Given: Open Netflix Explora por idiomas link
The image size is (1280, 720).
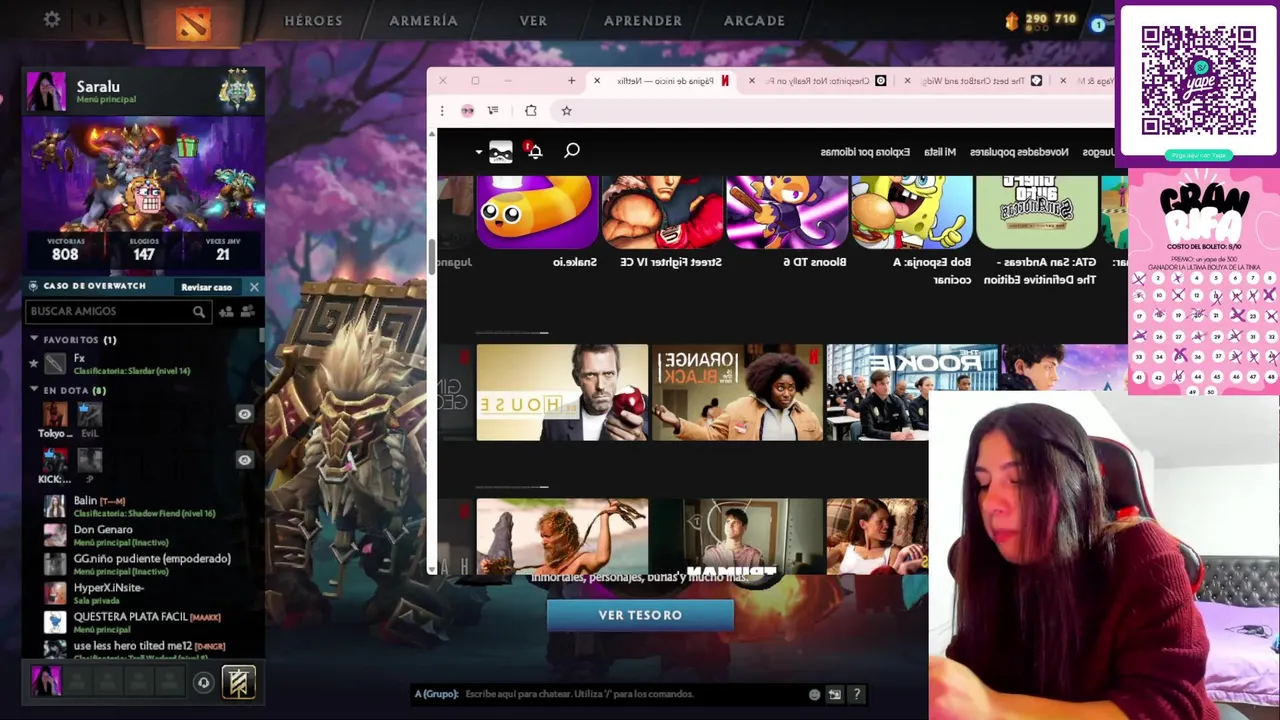Looking at the screenshot, I should click(x=865, y=152).
